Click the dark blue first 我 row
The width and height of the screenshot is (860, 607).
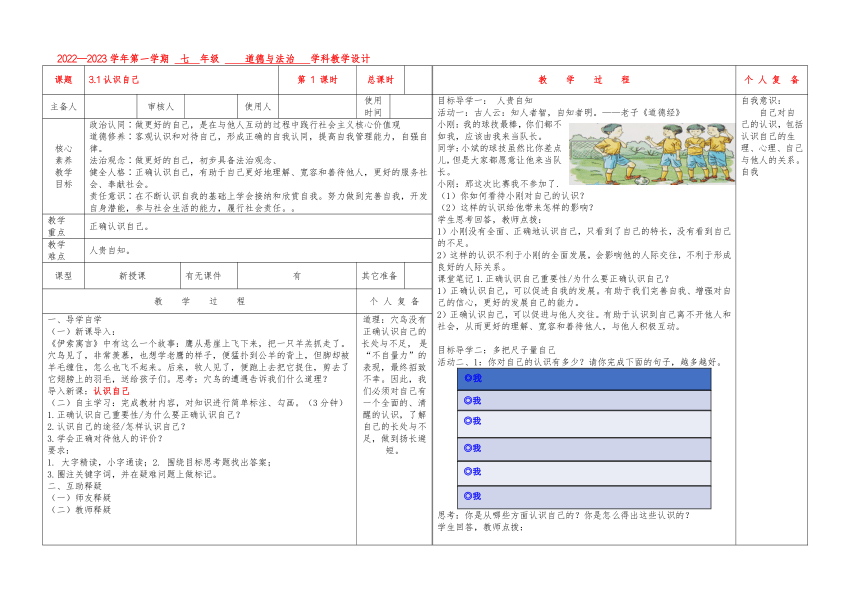tap(584, 379)
